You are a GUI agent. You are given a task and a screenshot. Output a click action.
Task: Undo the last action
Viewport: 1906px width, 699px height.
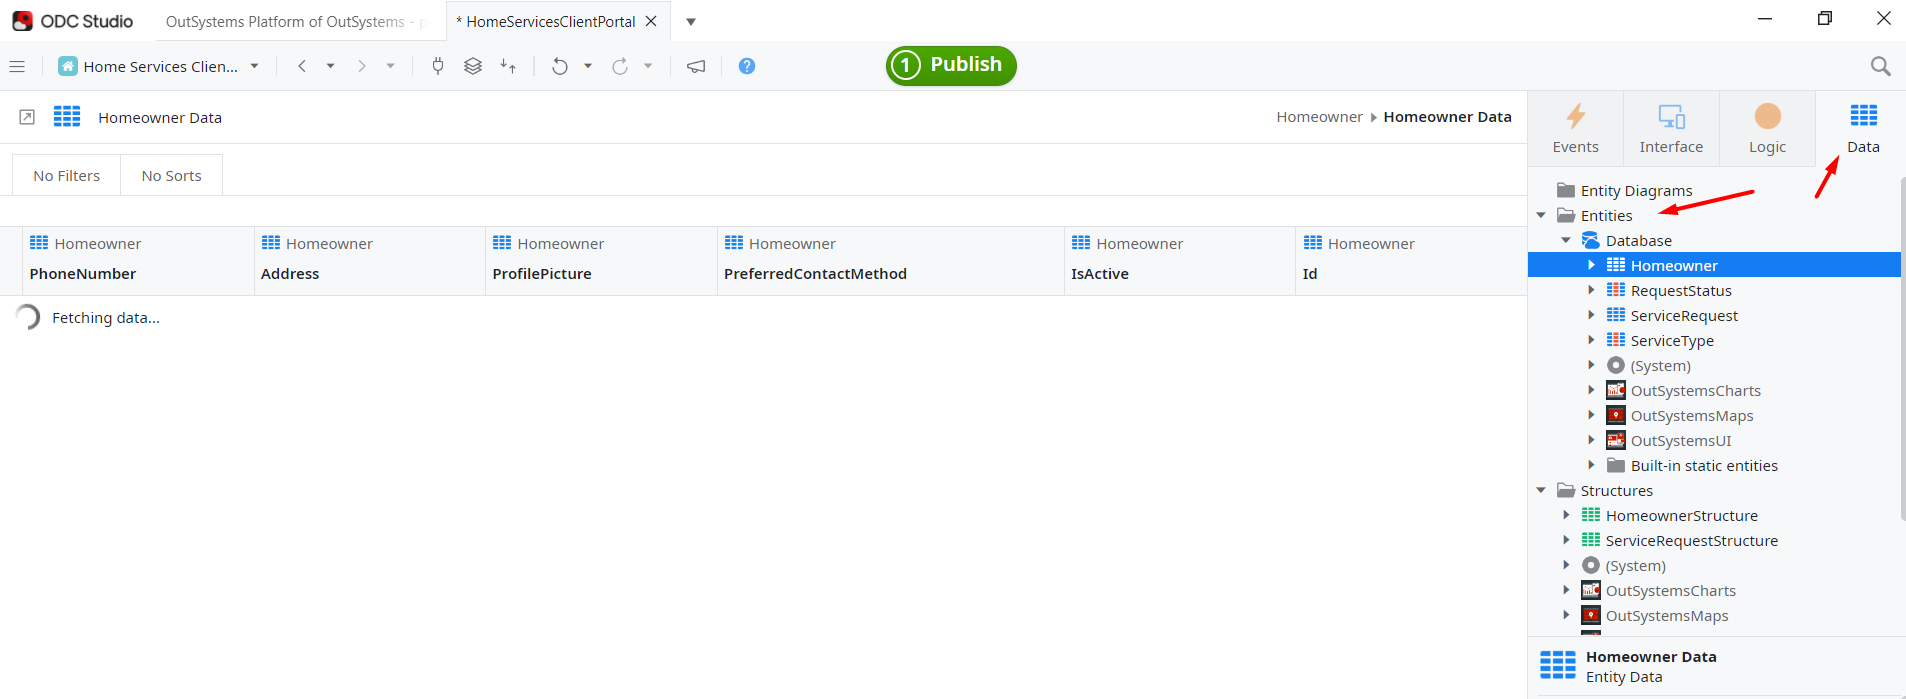tap(560, 66)
